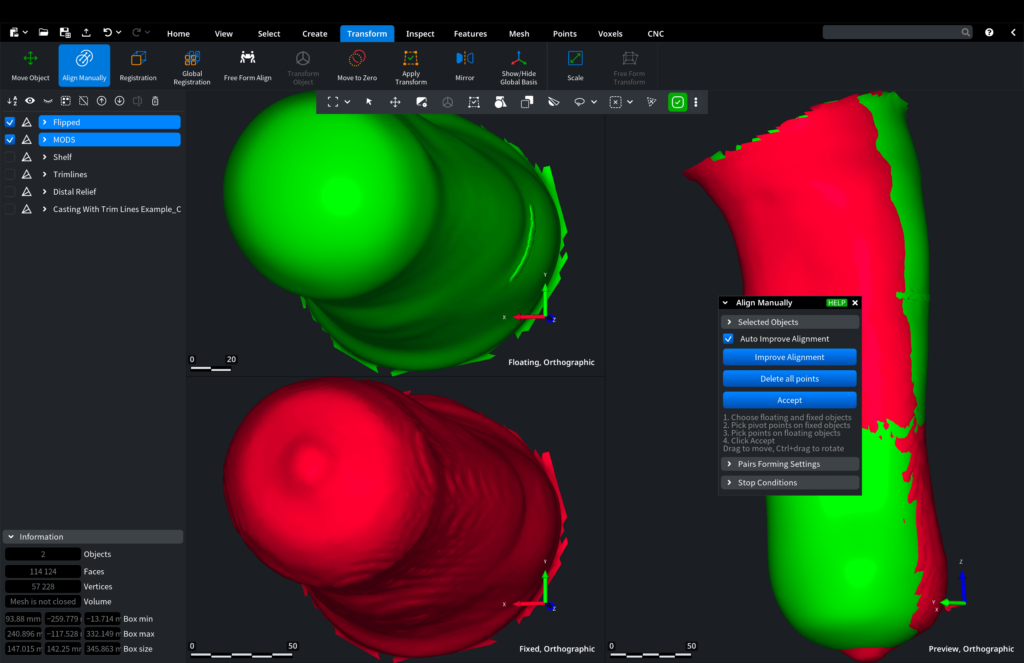
Task: Click the Apply Transform icon
Action: pos(410,65)
